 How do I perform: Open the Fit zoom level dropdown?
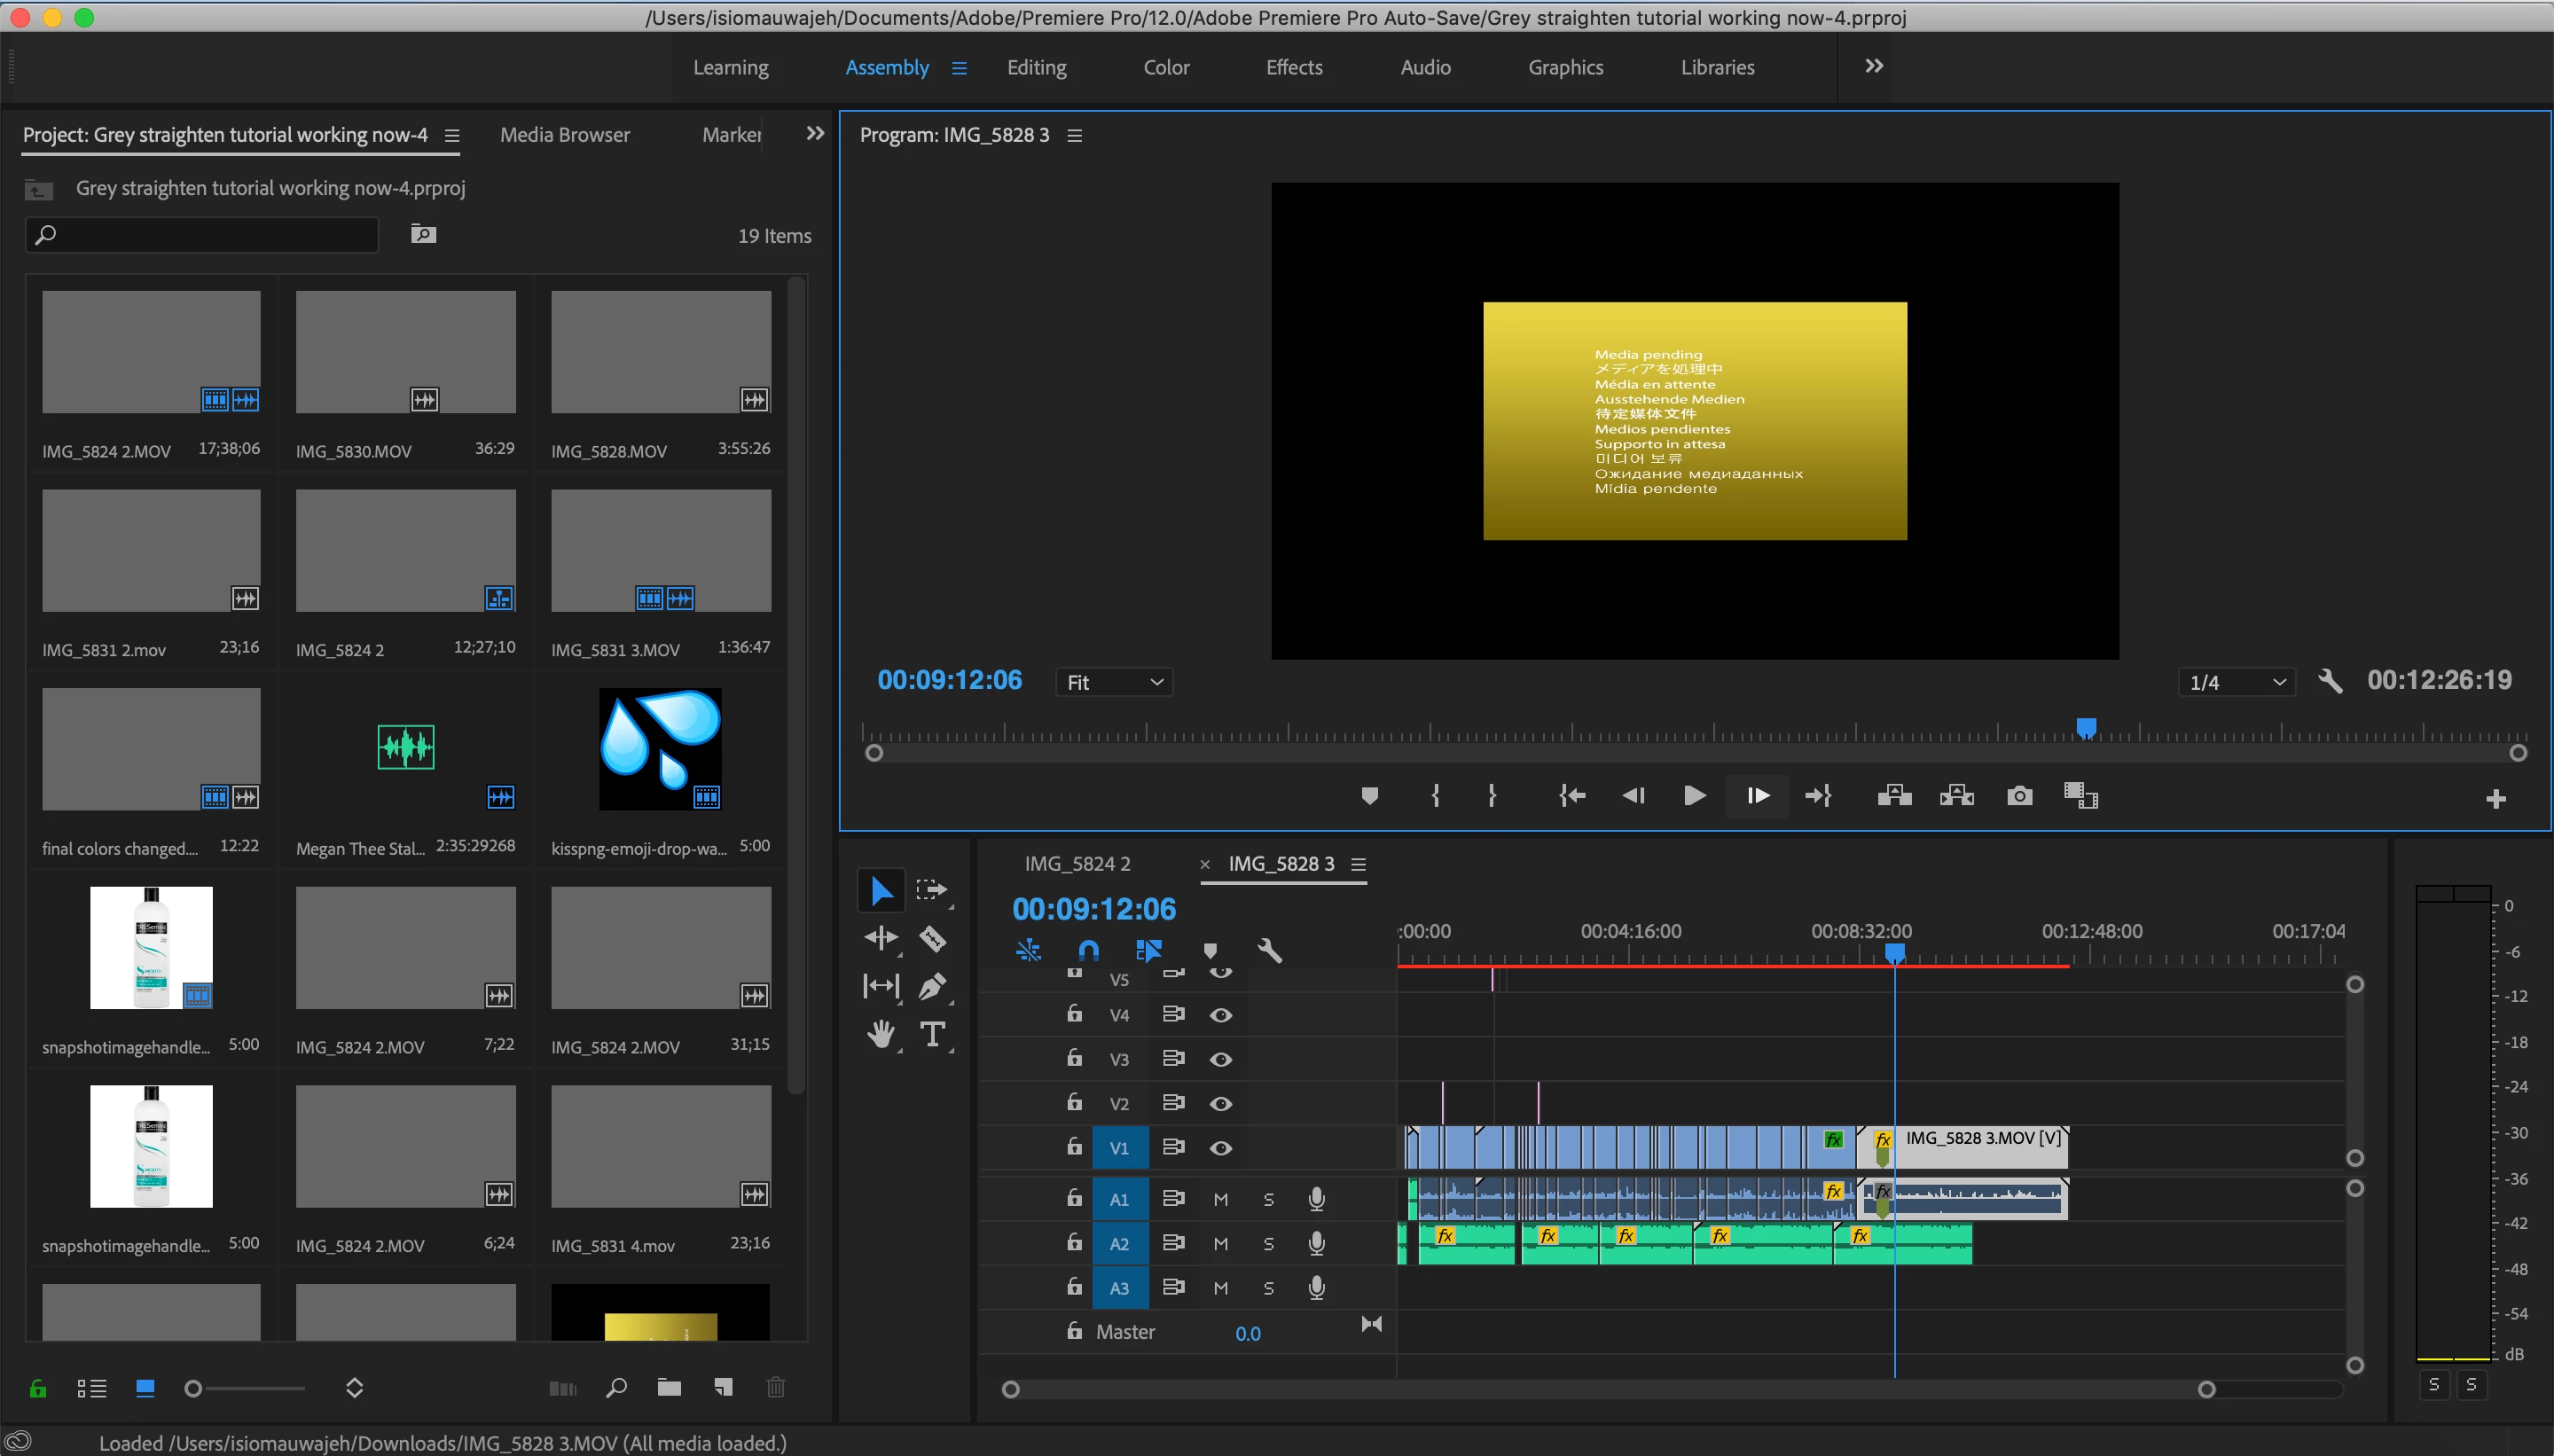pyautogui.click(x=1114, y=682)
